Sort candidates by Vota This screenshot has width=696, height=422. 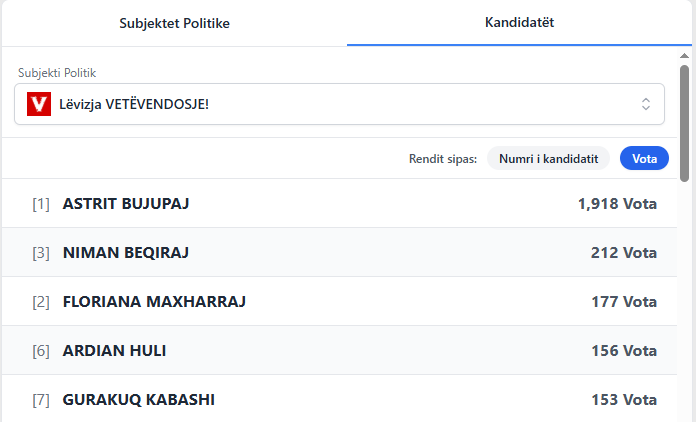644,158
